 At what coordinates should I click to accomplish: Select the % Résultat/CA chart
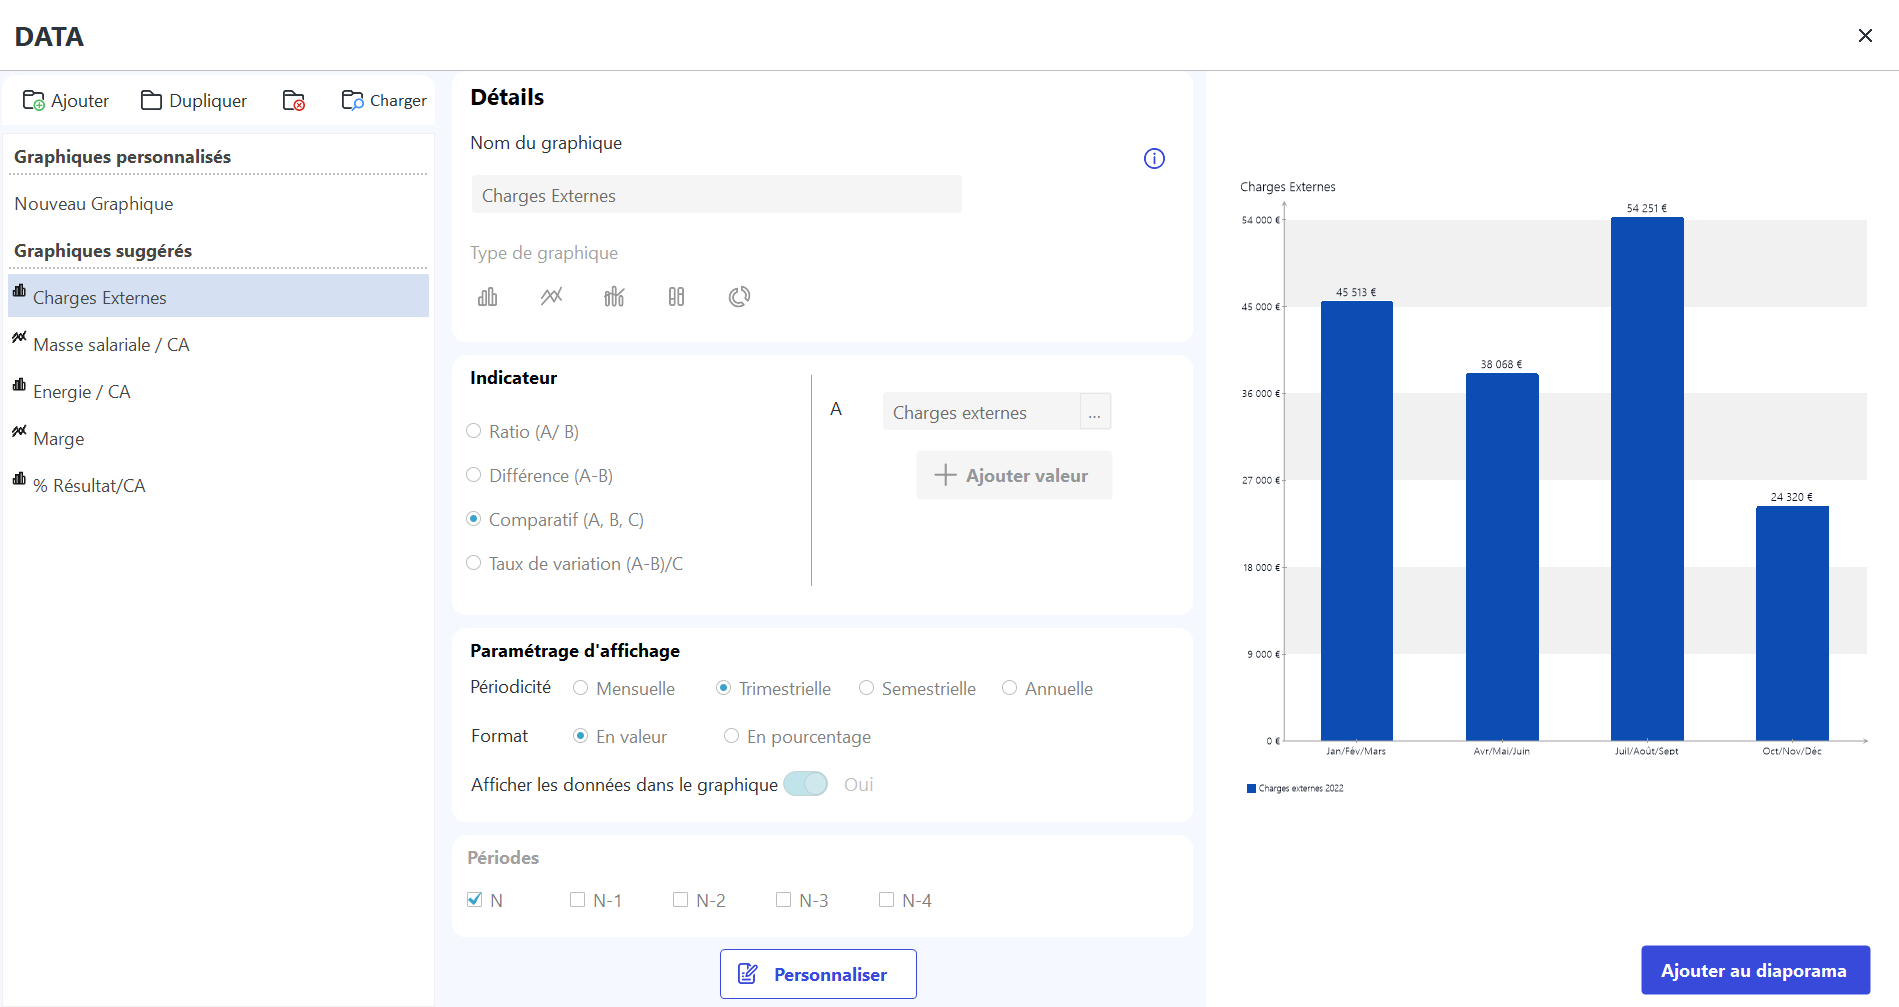coord(218,485)
